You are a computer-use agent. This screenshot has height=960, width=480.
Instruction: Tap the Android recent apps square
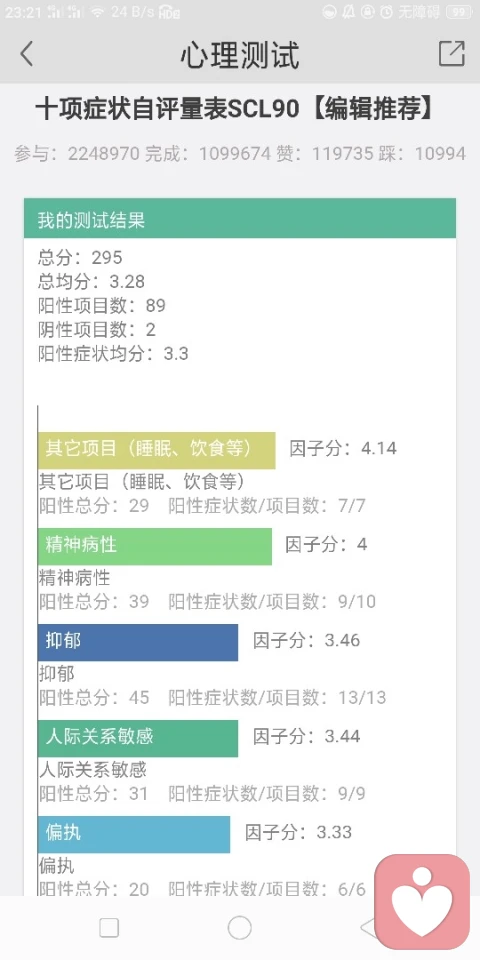pyautogui.click(x=109, y=928)
